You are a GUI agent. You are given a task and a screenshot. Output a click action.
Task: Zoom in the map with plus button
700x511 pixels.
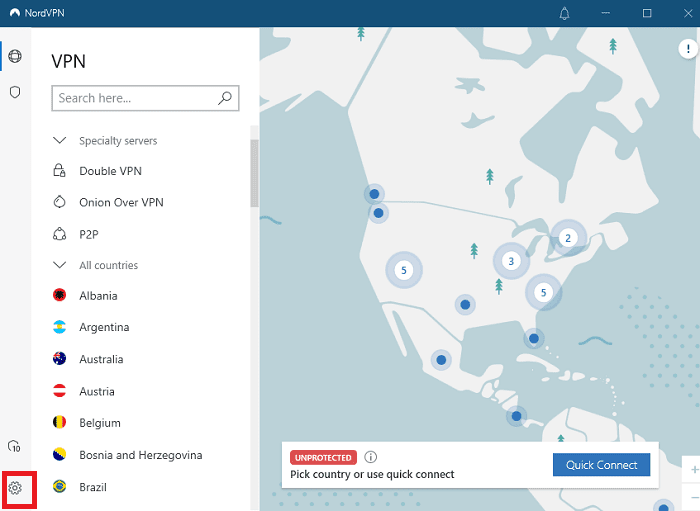coord(694,468)
